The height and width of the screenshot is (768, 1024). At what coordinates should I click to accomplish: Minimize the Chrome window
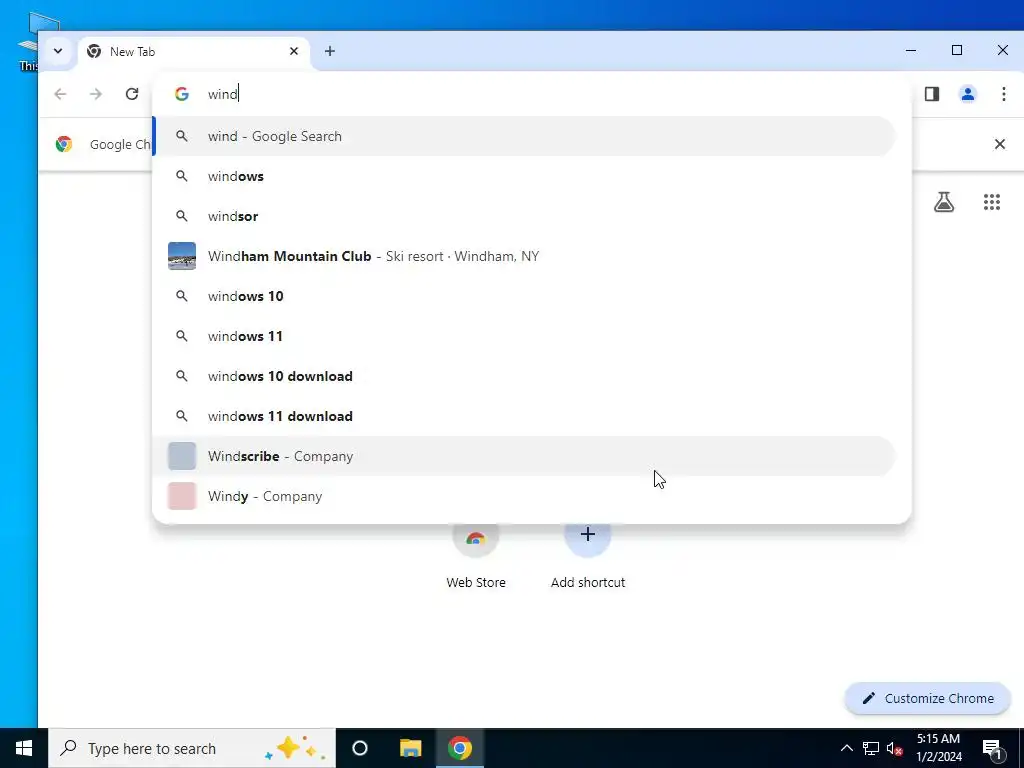(x=911, y=50)
